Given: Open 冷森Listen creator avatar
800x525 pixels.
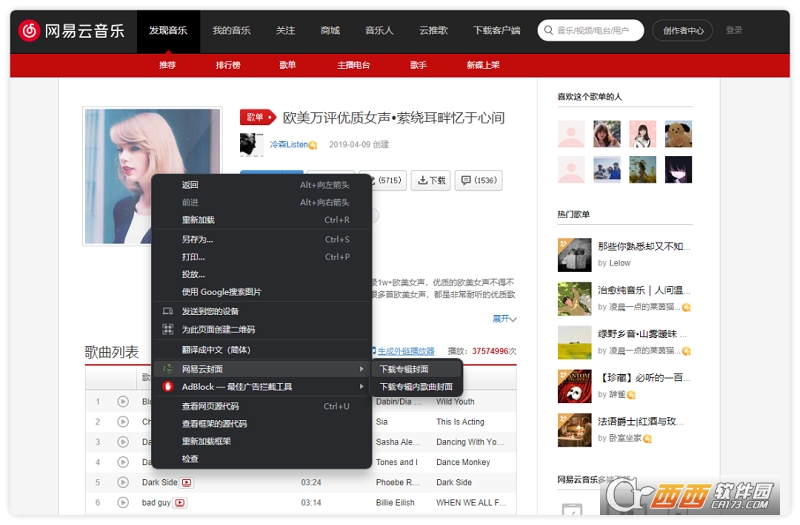Looking at the screenshot, I should tap(252, 144).
